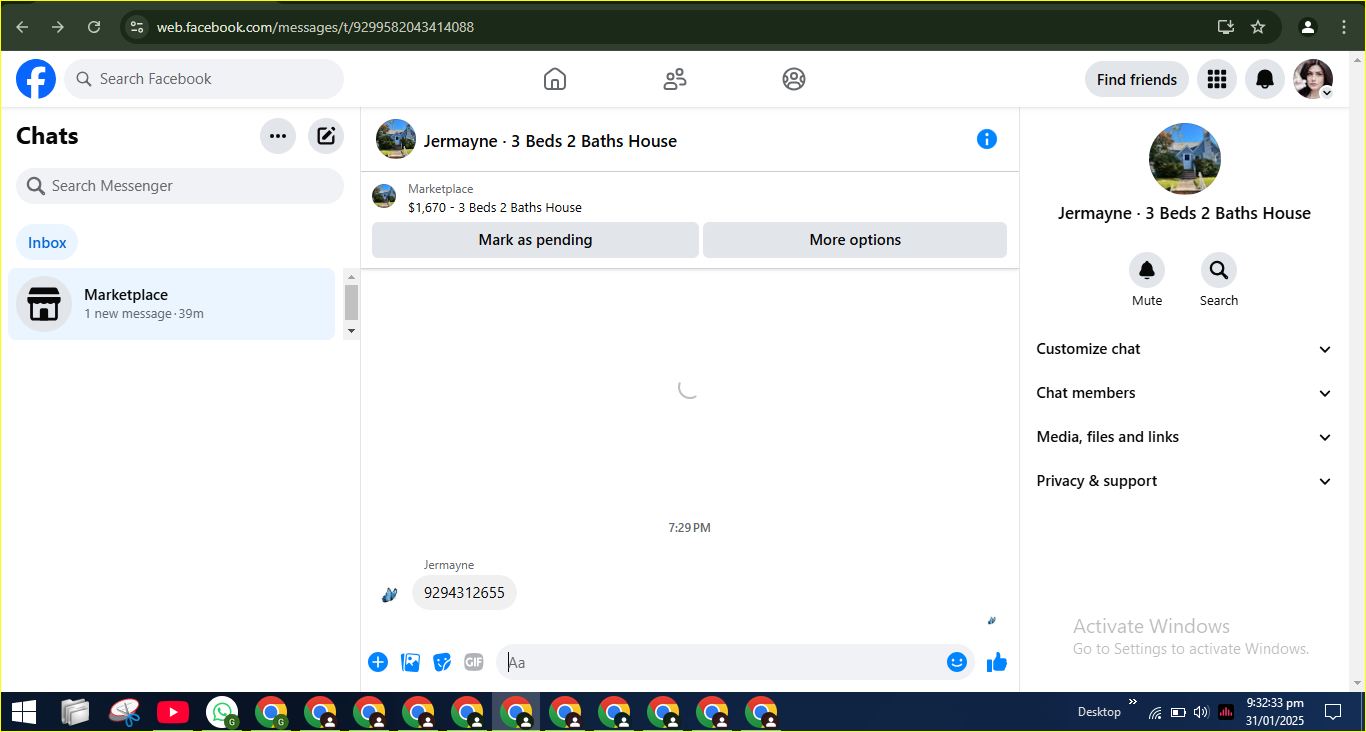
Task: Select the Inbox tab
Action: point(47,242)
